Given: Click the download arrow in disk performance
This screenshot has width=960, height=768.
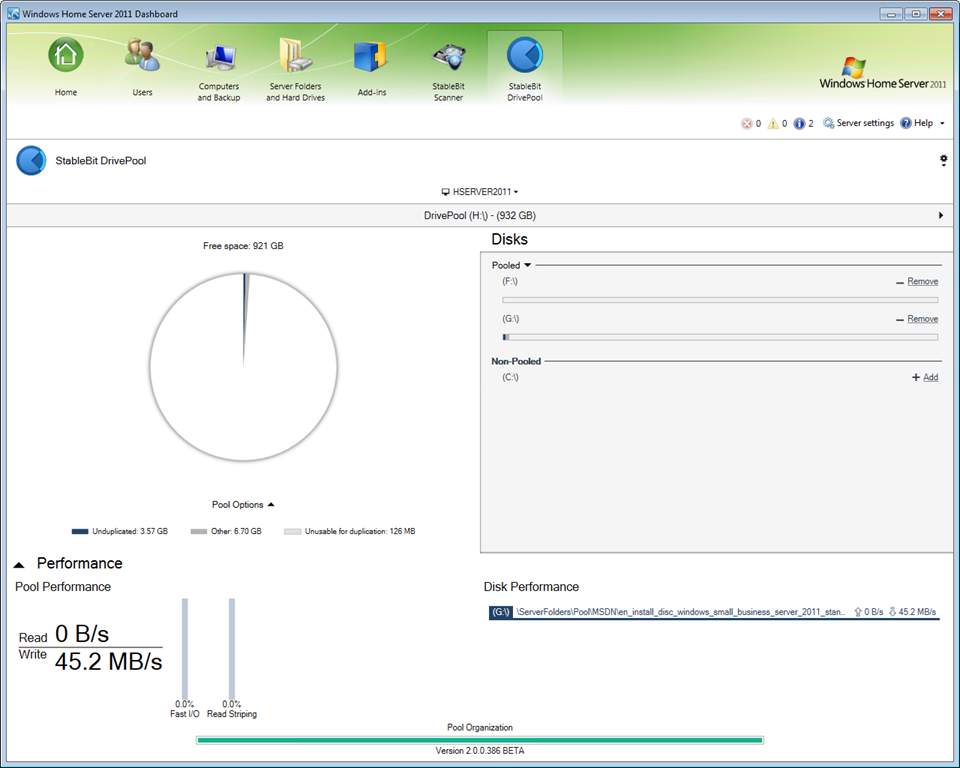Looking at the screenshot, I should click(x=892, y=612).
